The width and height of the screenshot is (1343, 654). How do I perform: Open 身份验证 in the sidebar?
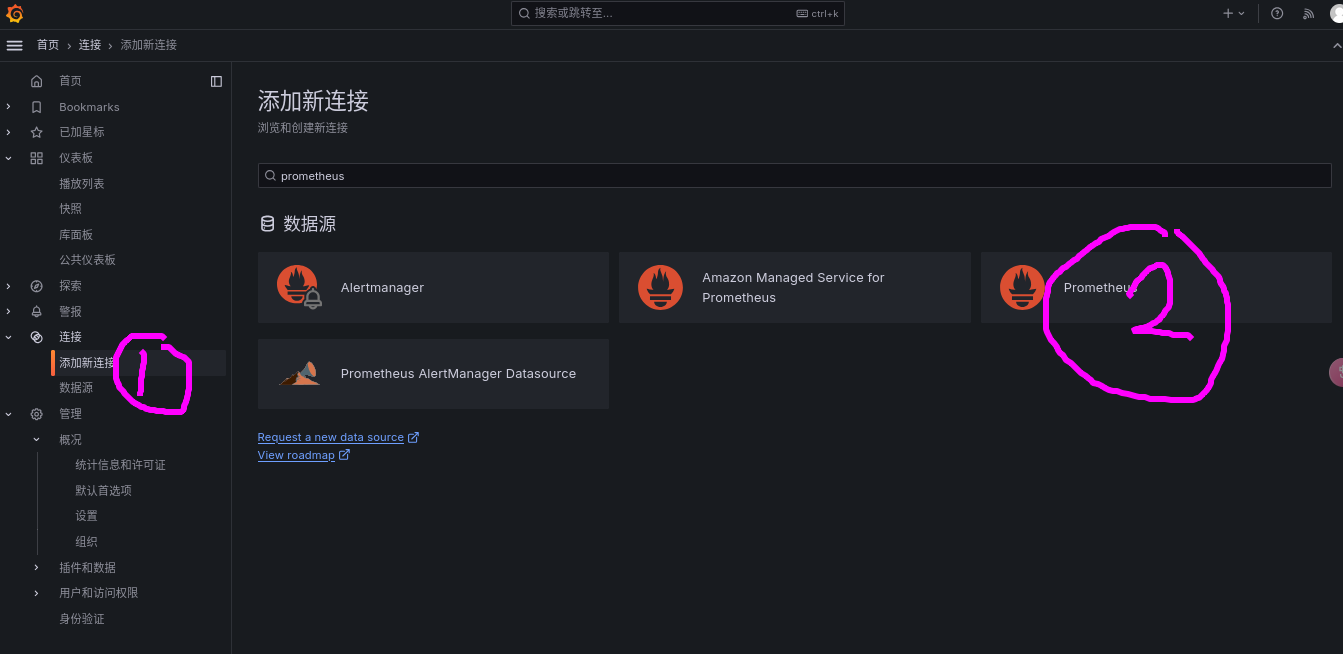[x=81, y=619]
